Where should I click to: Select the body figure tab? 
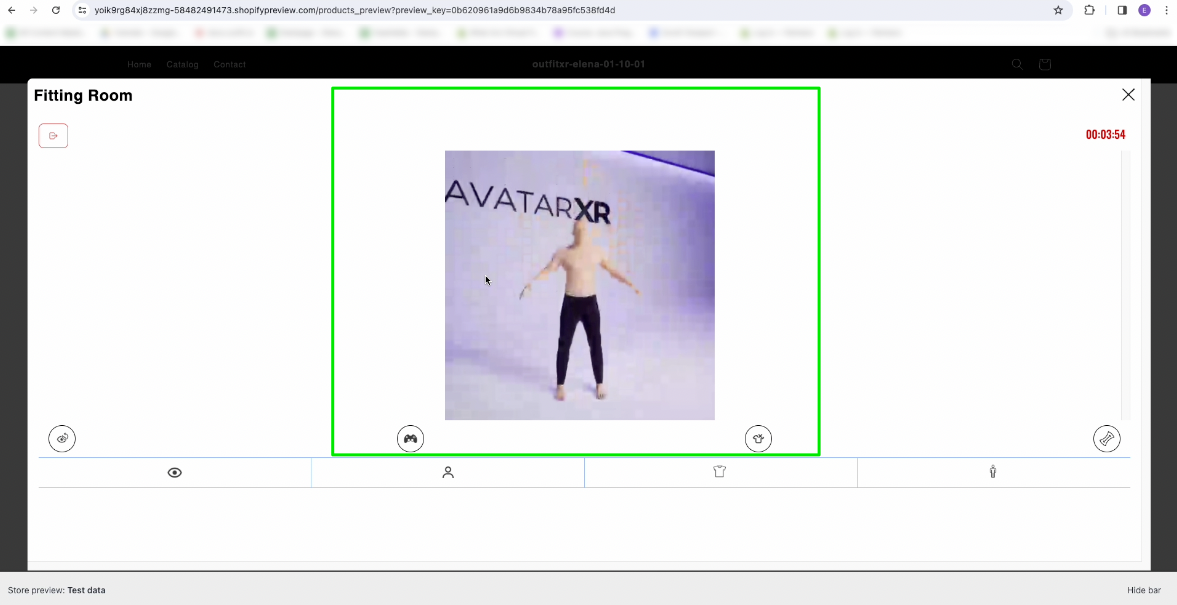point(993,472)
